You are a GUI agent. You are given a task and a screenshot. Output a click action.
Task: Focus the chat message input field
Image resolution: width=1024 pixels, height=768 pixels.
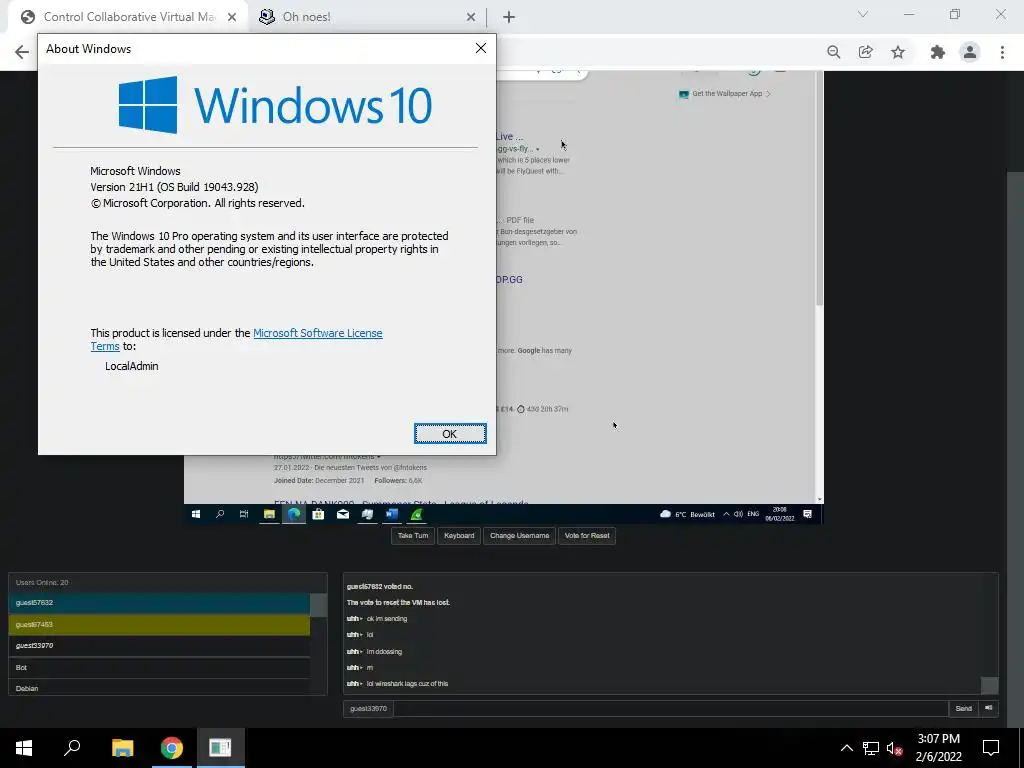click(671, 709)
